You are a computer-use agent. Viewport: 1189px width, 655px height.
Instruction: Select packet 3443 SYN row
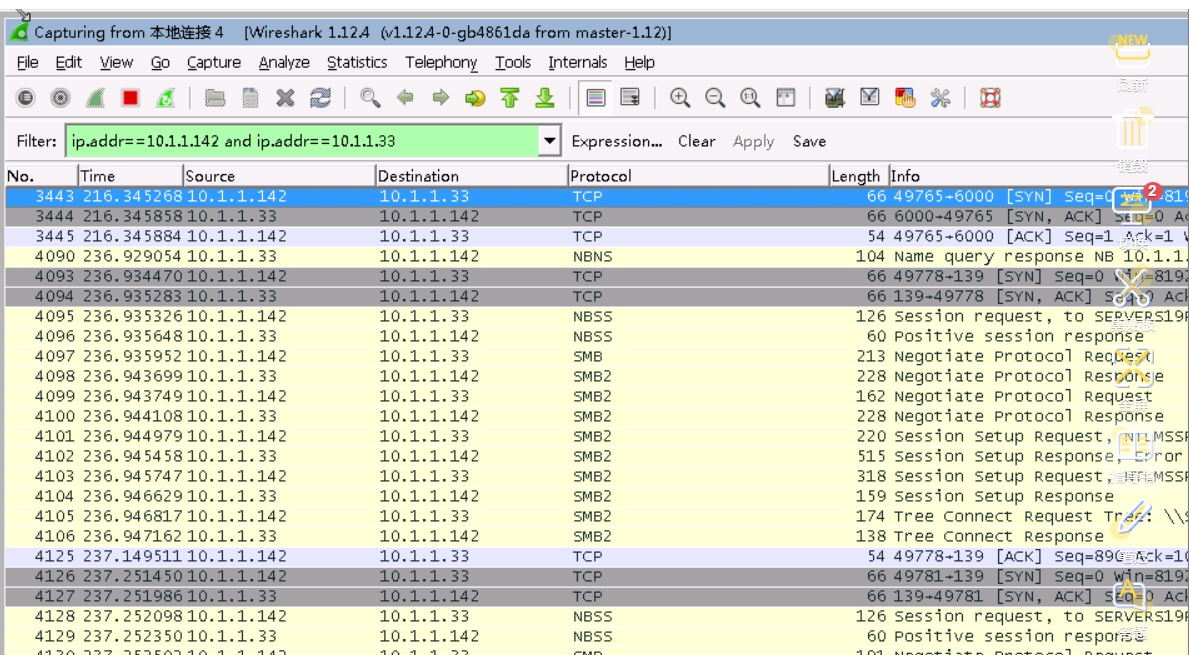[597, 196]
